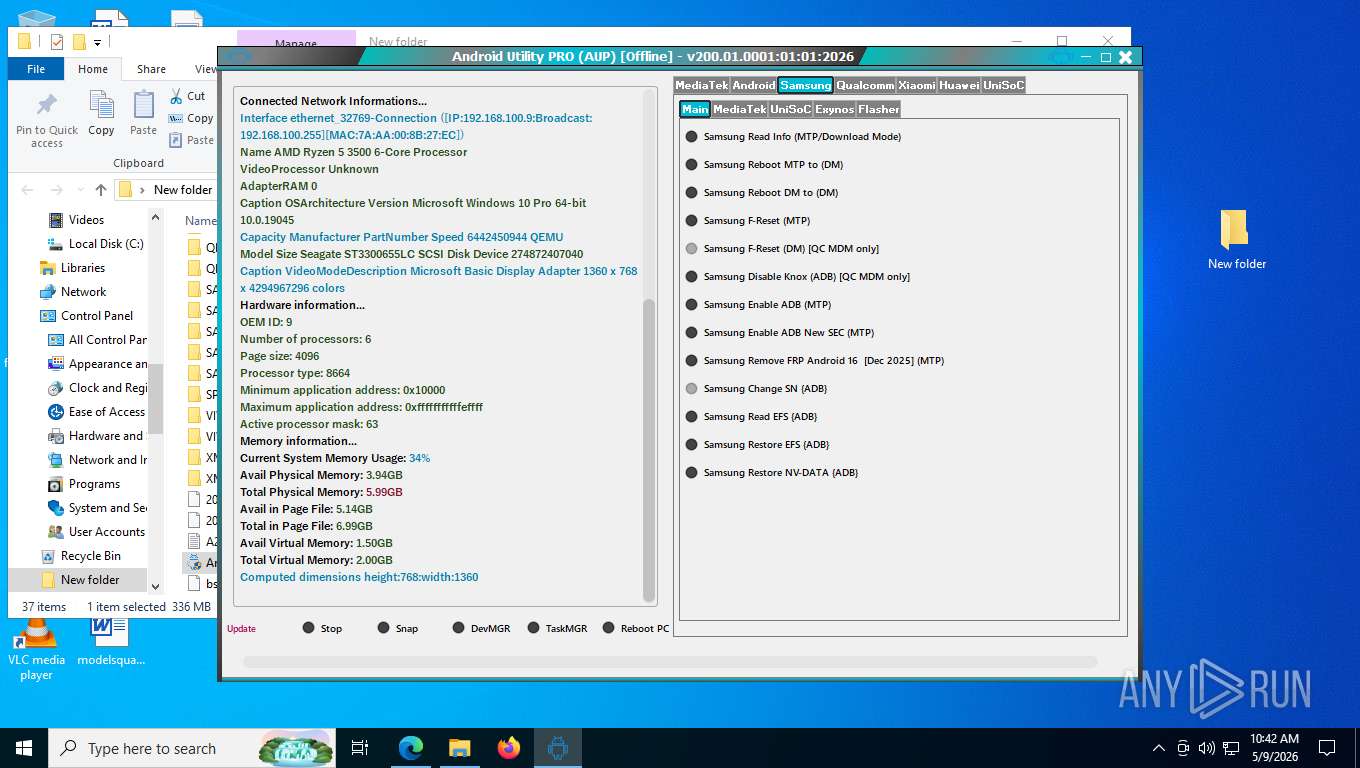Open File Explorer from the taskbar

click(x=460, y=748)
